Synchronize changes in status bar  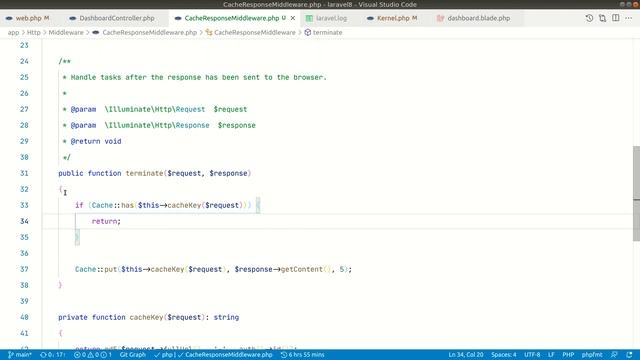pyautogui.click(x=52, y=355)
